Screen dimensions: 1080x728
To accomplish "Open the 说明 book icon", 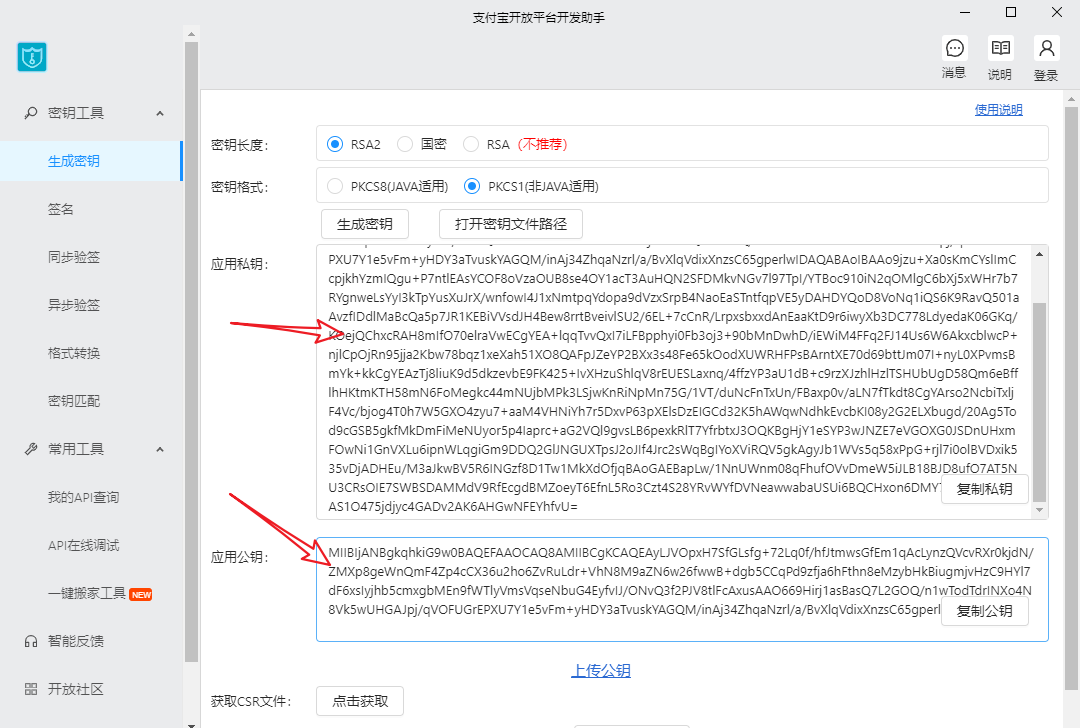I will pyautogui.click(x=1000, y=48).
